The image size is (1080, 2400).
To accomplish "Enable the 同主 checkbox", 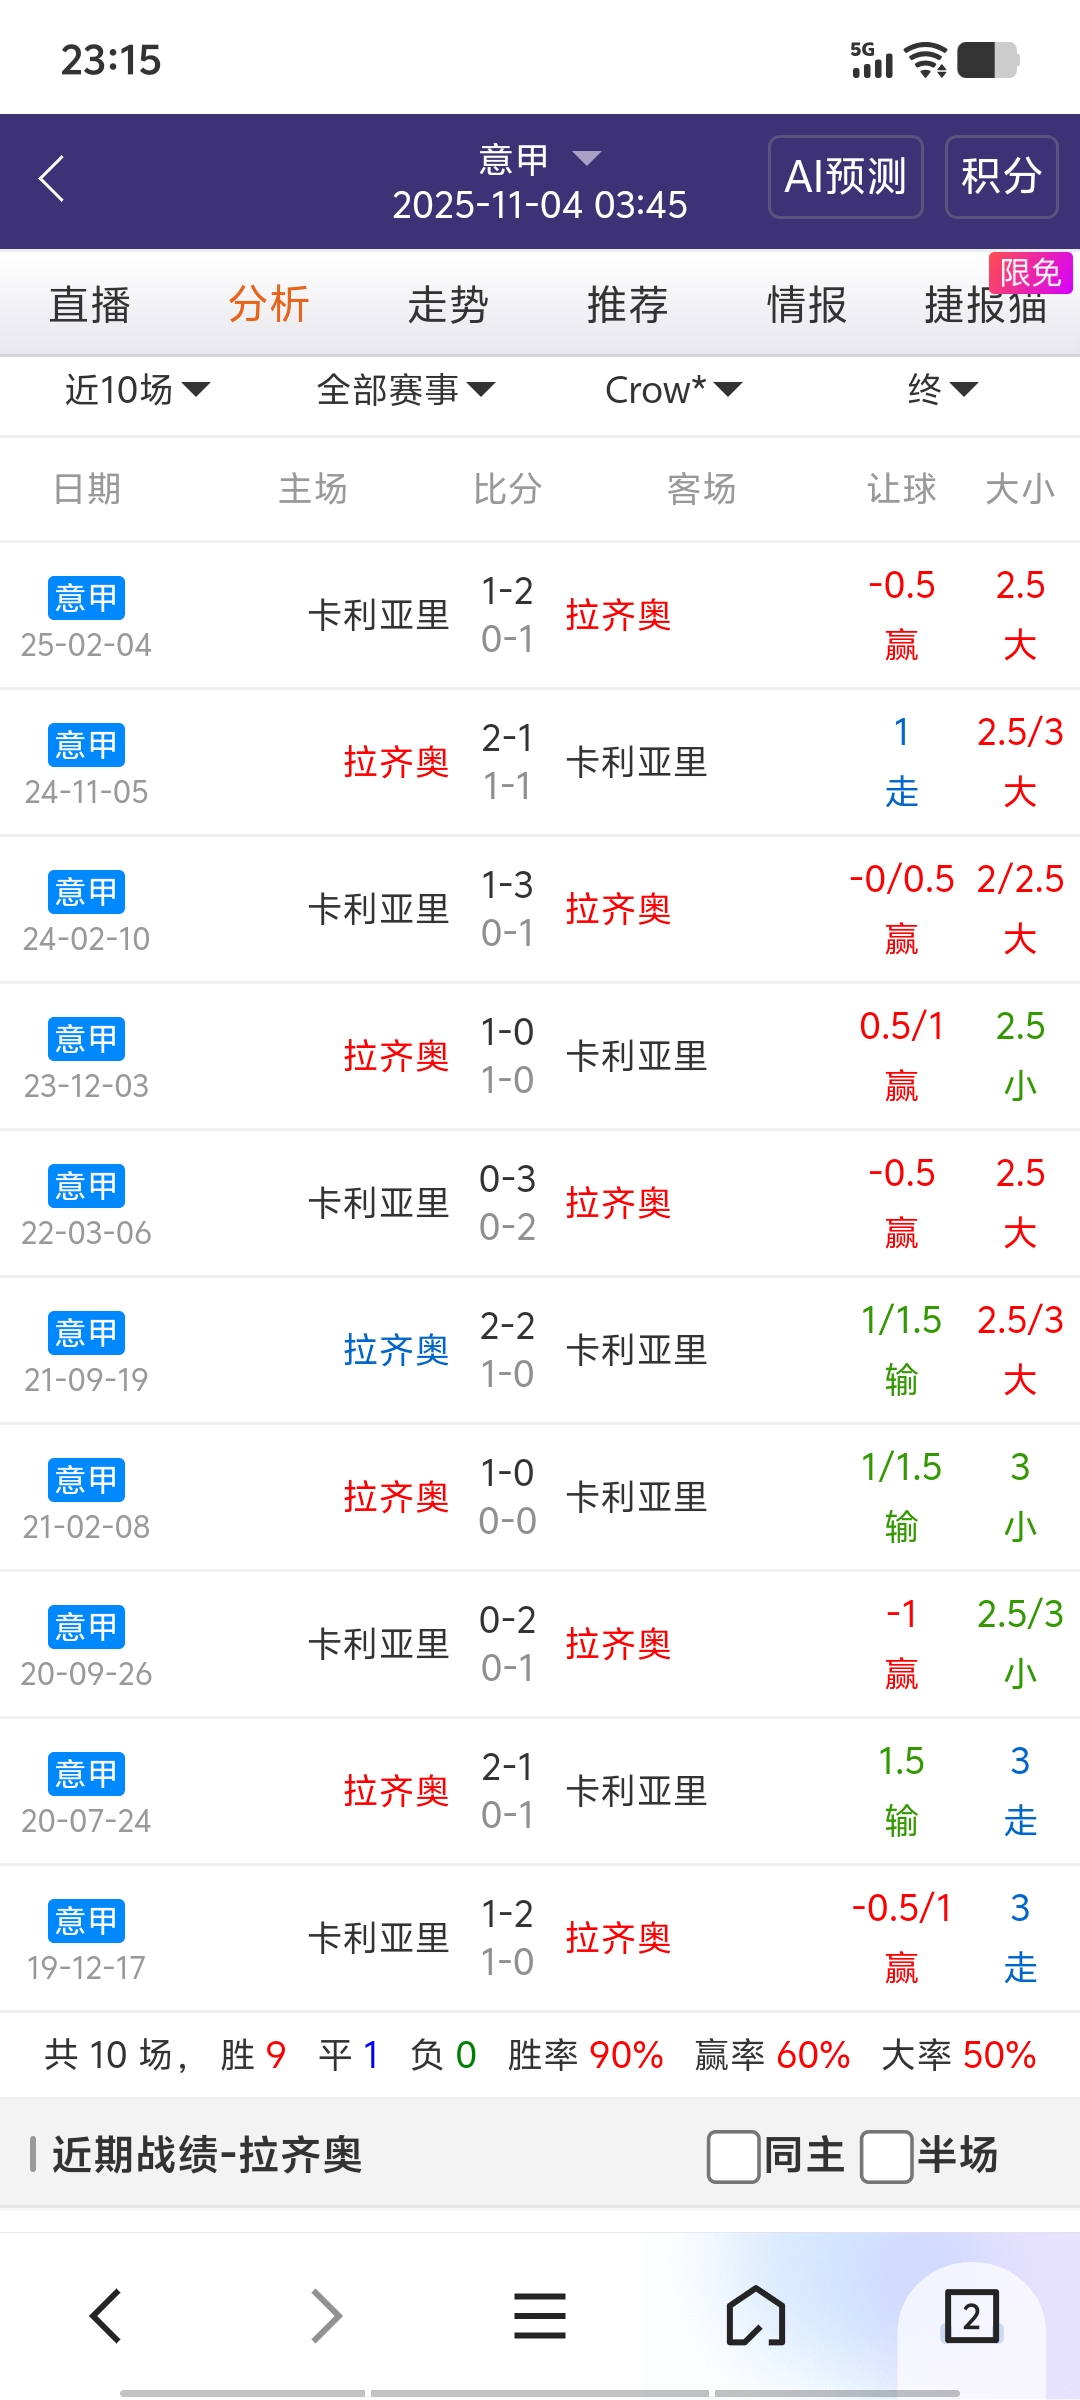I will [733, 2156].
